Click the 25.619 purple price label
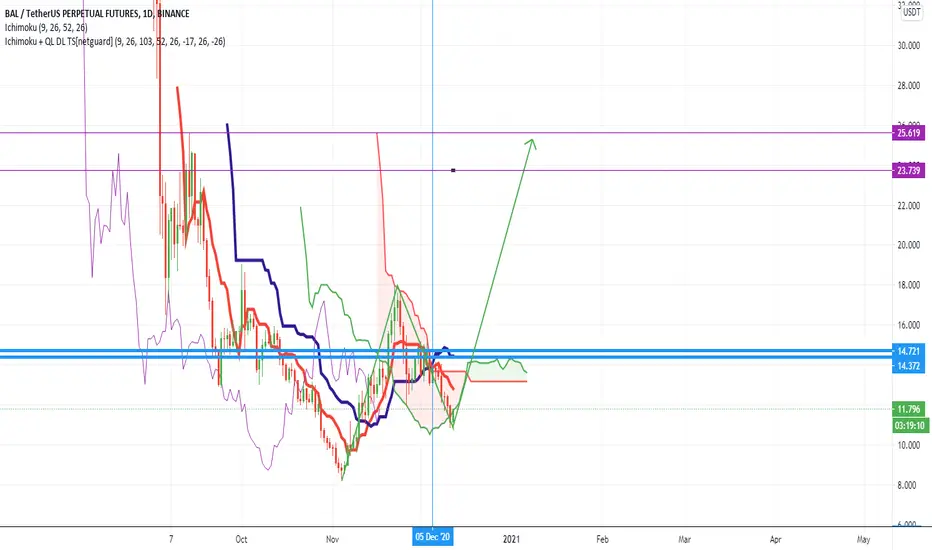The width and height of the screenshot is (932, 550). coord(908,133)
